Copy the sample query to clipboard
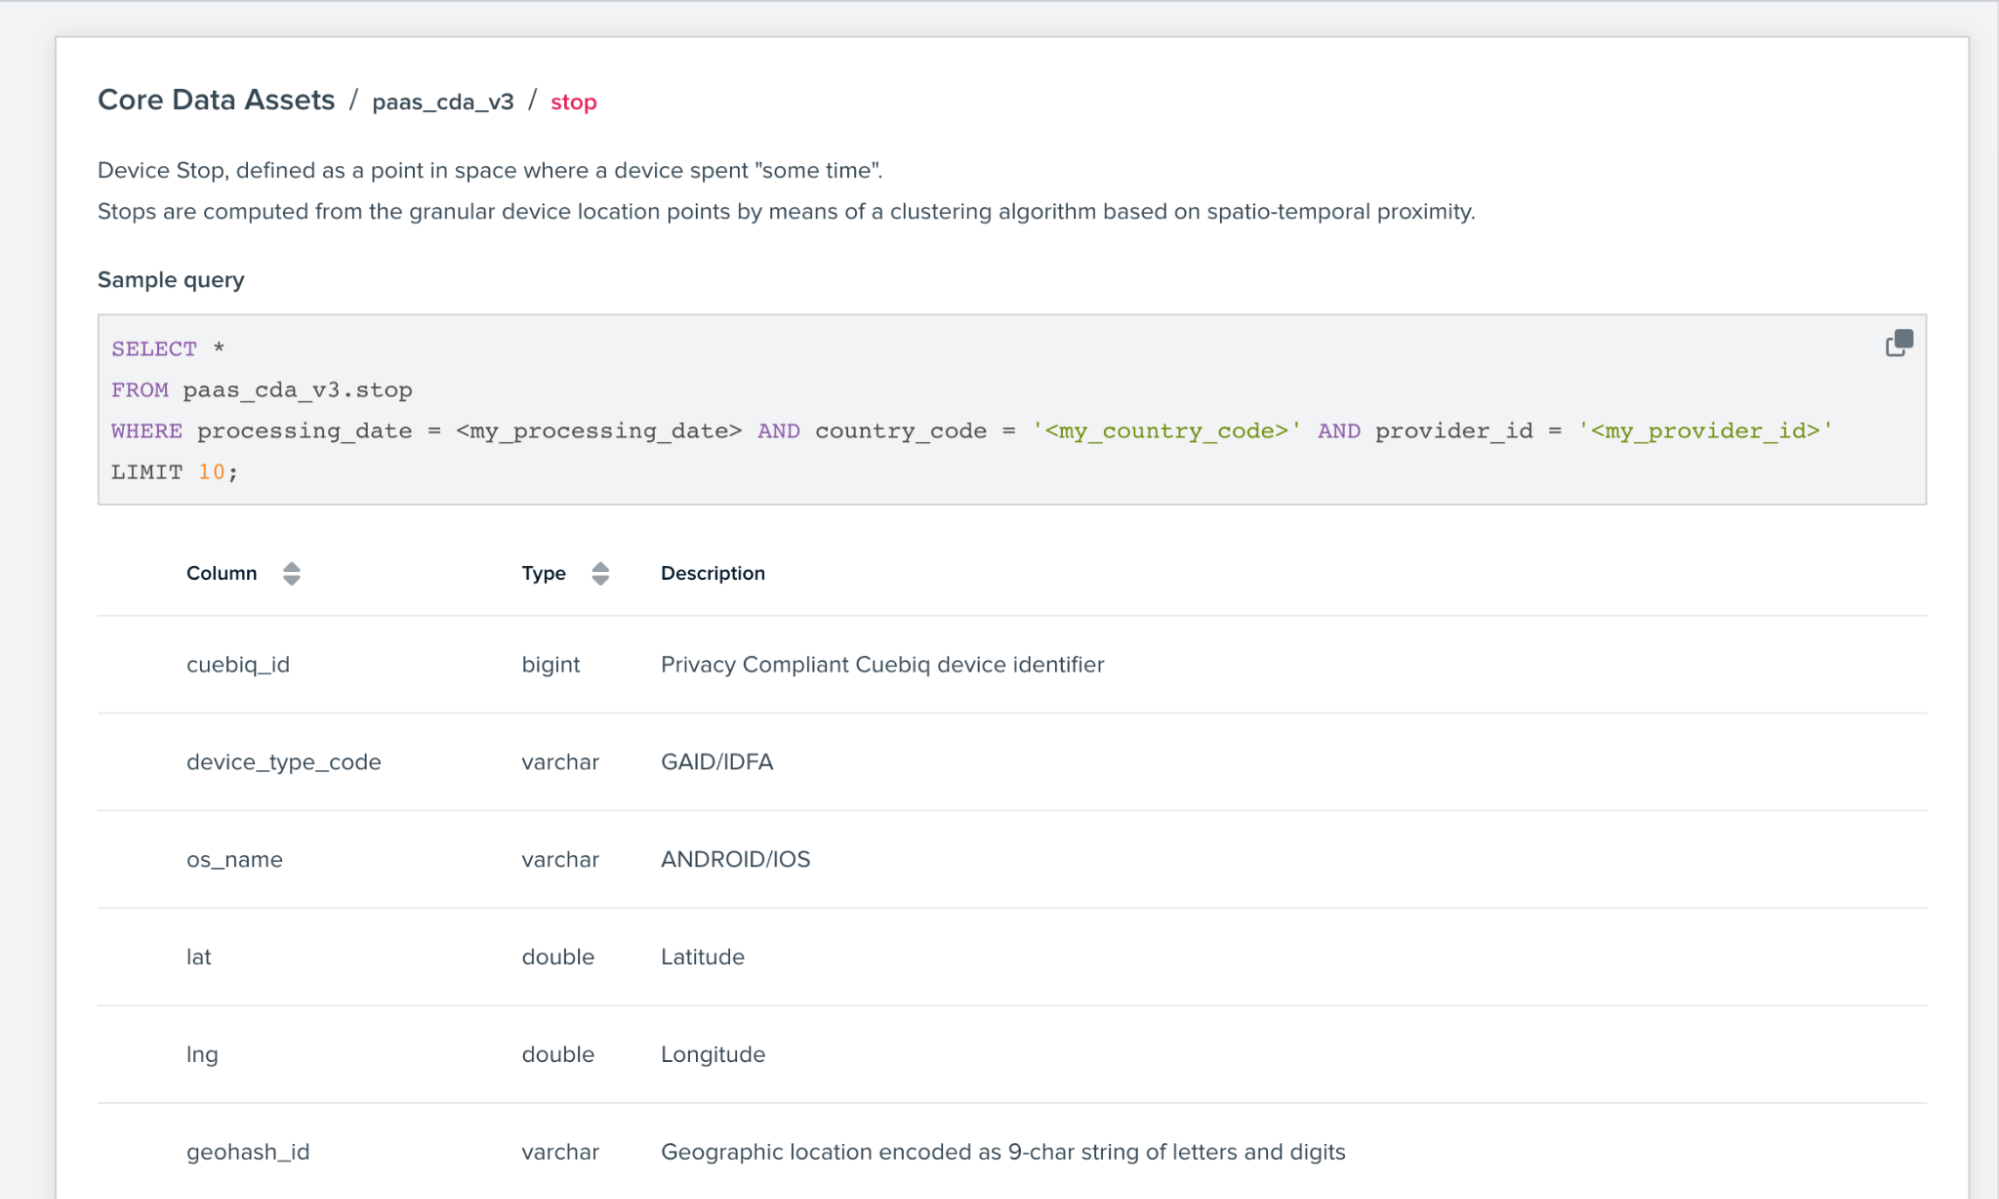 [x=1899, y=343]
